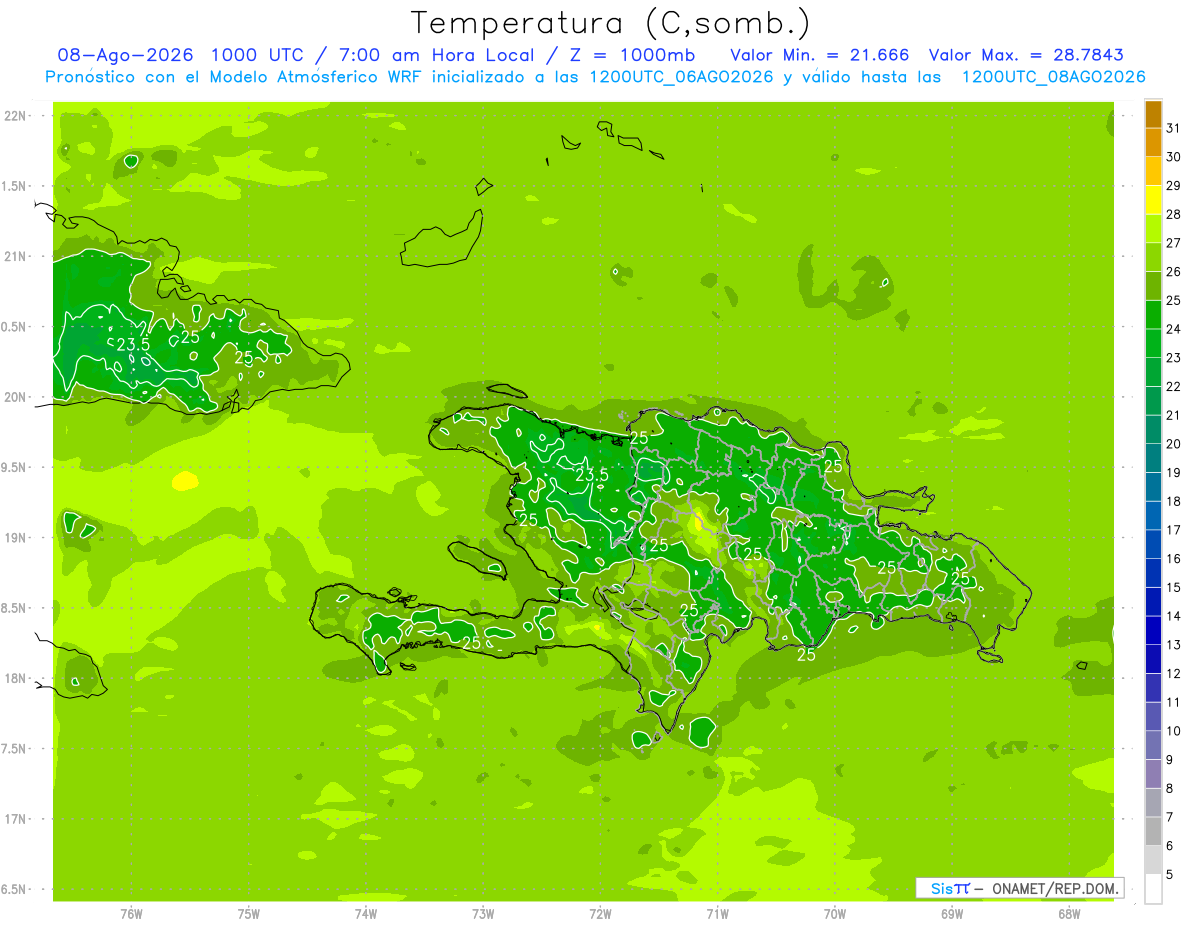Click the "5" value on the color legend
This screenshot has width=1200, height=927.
point(1169,874)
